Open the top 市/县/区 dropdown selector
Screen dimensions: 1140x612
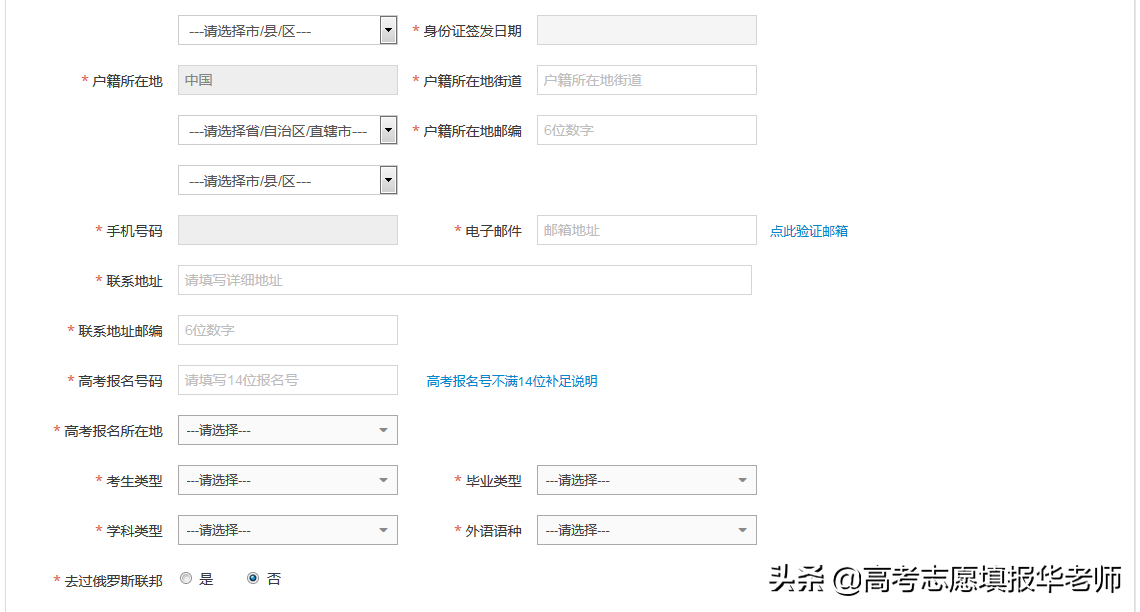tap(287, 29)
